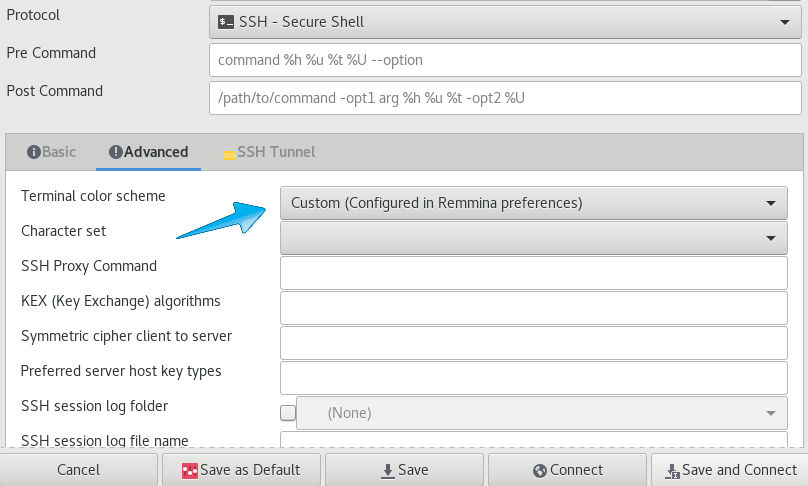Click the KEX algorithms input field

coord(533,308)
